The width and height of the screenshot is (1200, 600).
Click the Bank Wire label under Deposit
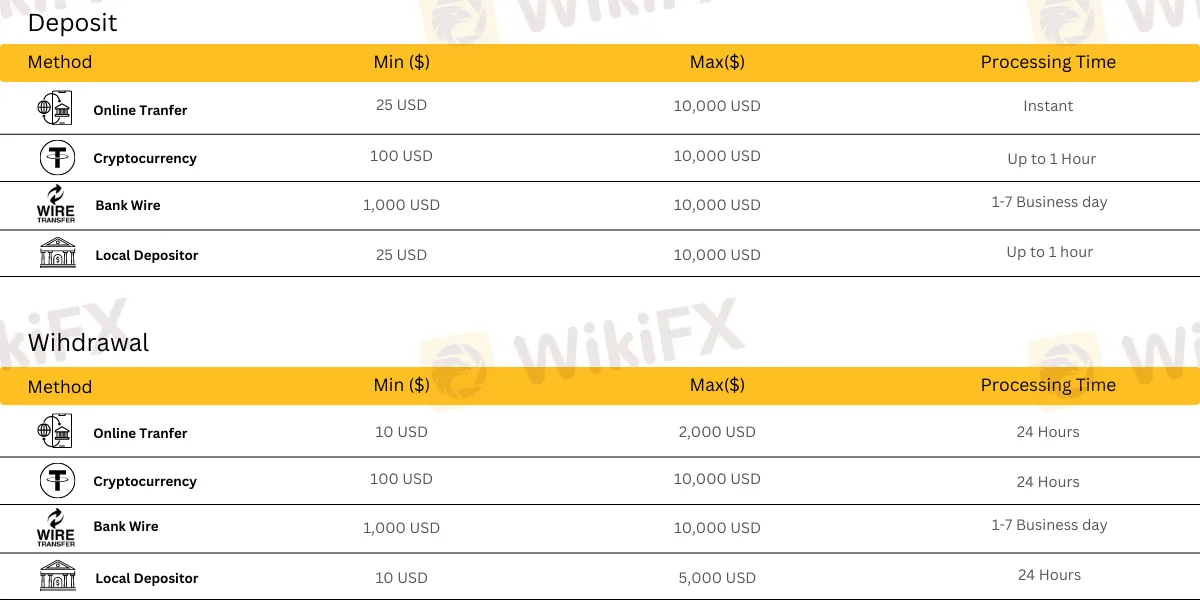pos(128,205)
